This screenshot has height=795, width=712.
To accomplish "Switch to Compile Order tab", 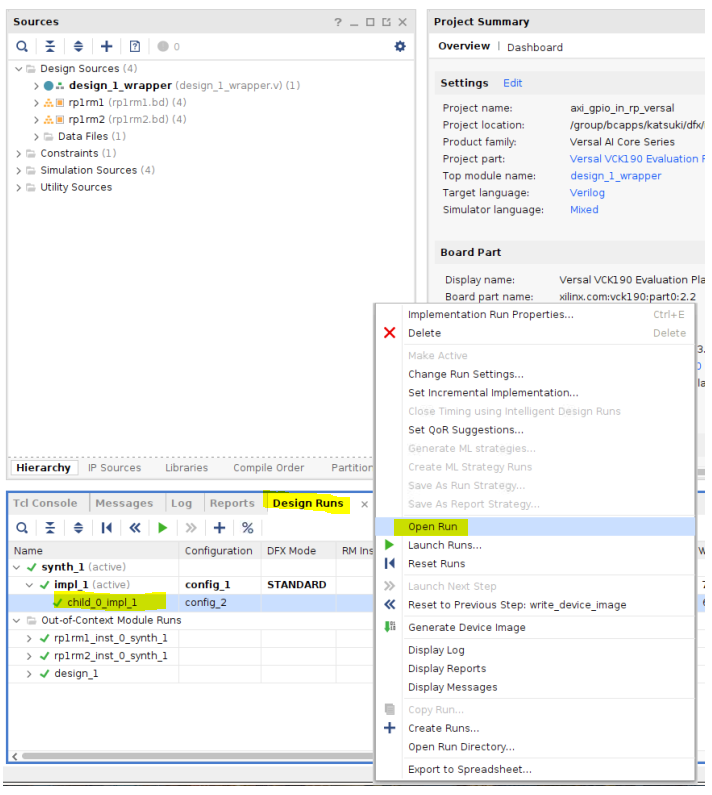I will 269,467.
